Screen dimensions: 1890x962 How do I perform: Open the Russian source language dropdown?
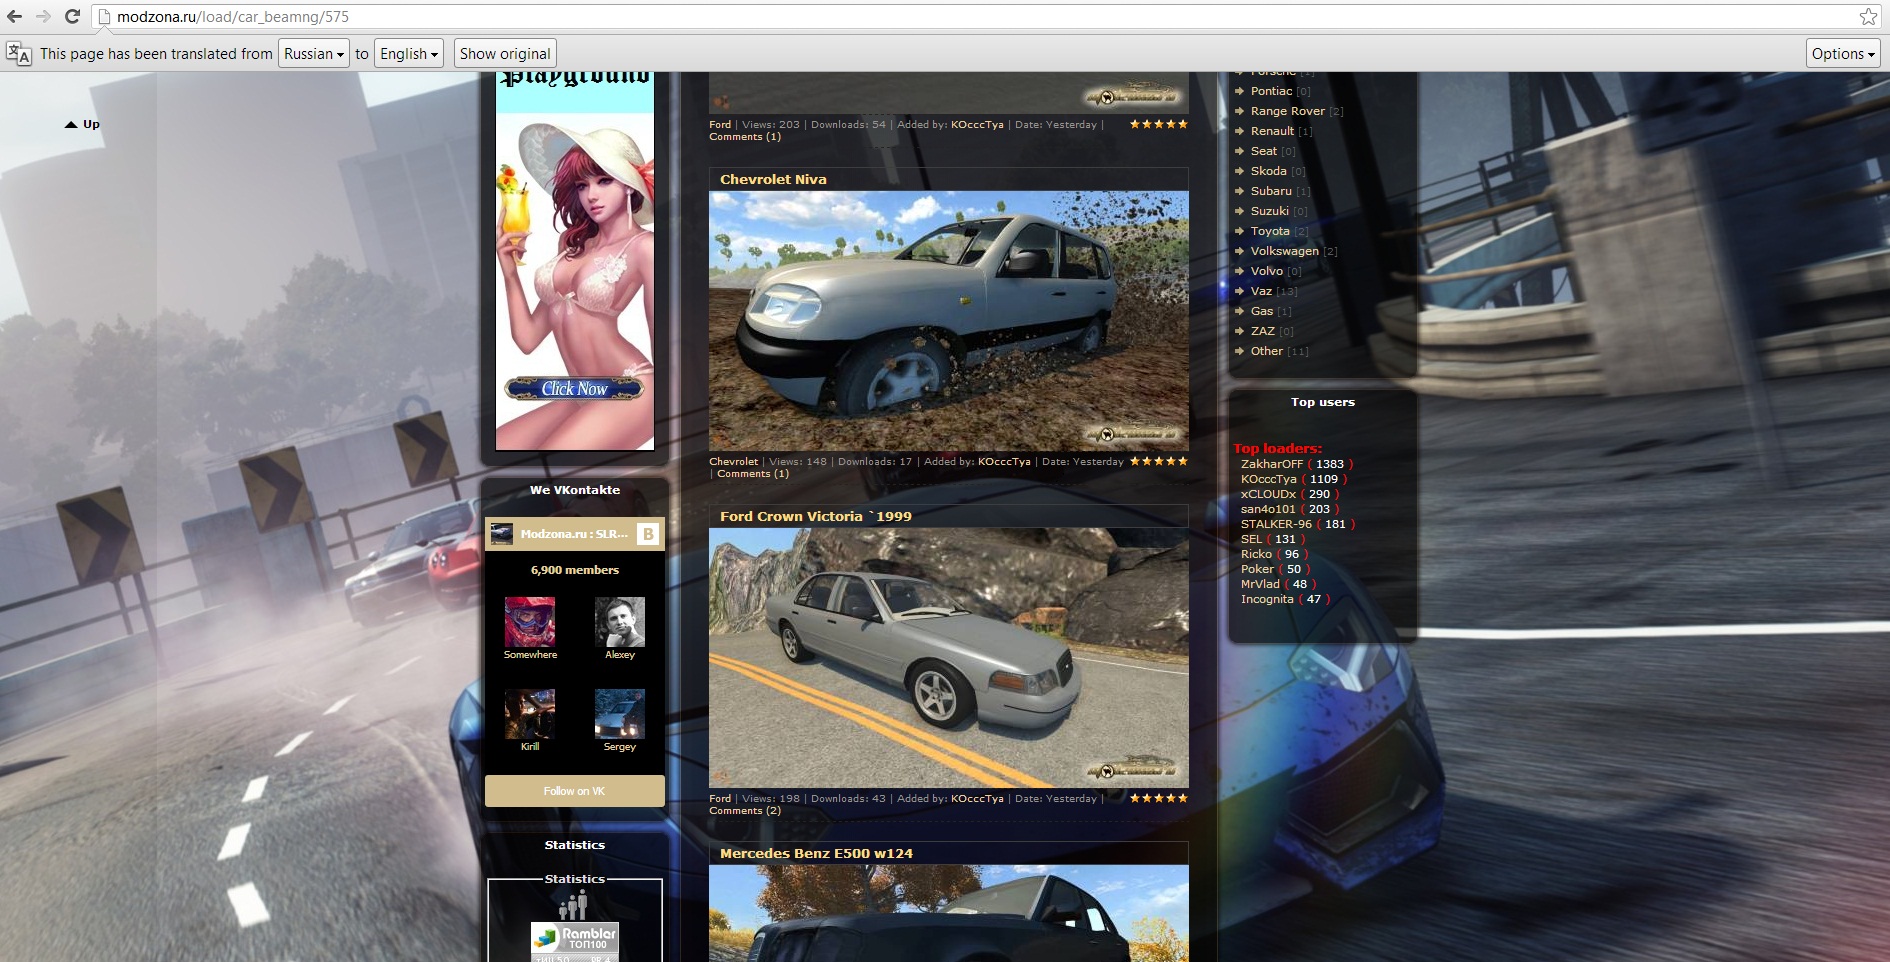tap(314, 53)
